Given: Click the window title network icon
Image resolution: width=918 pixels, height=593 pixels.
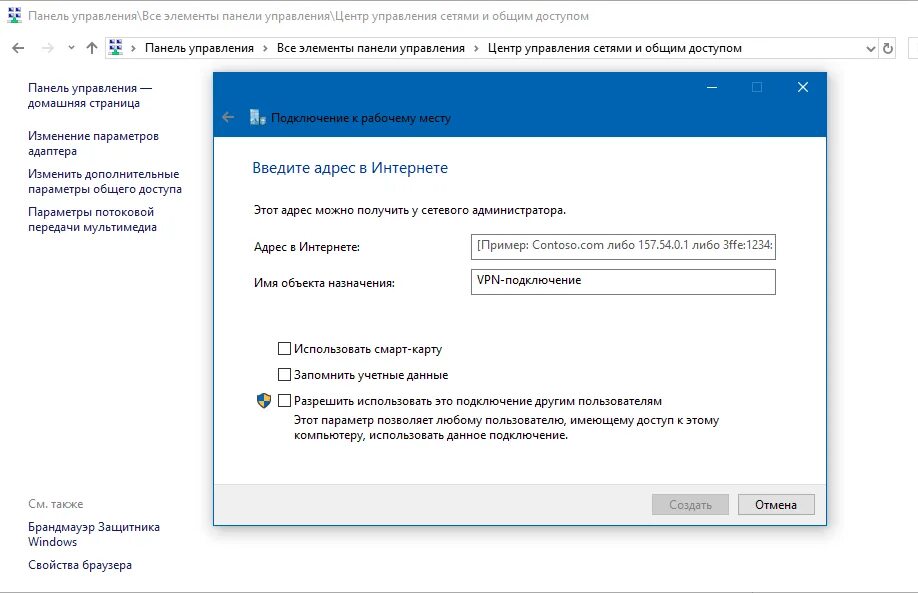Looking at the screenshot, I should tap(15, 15).
